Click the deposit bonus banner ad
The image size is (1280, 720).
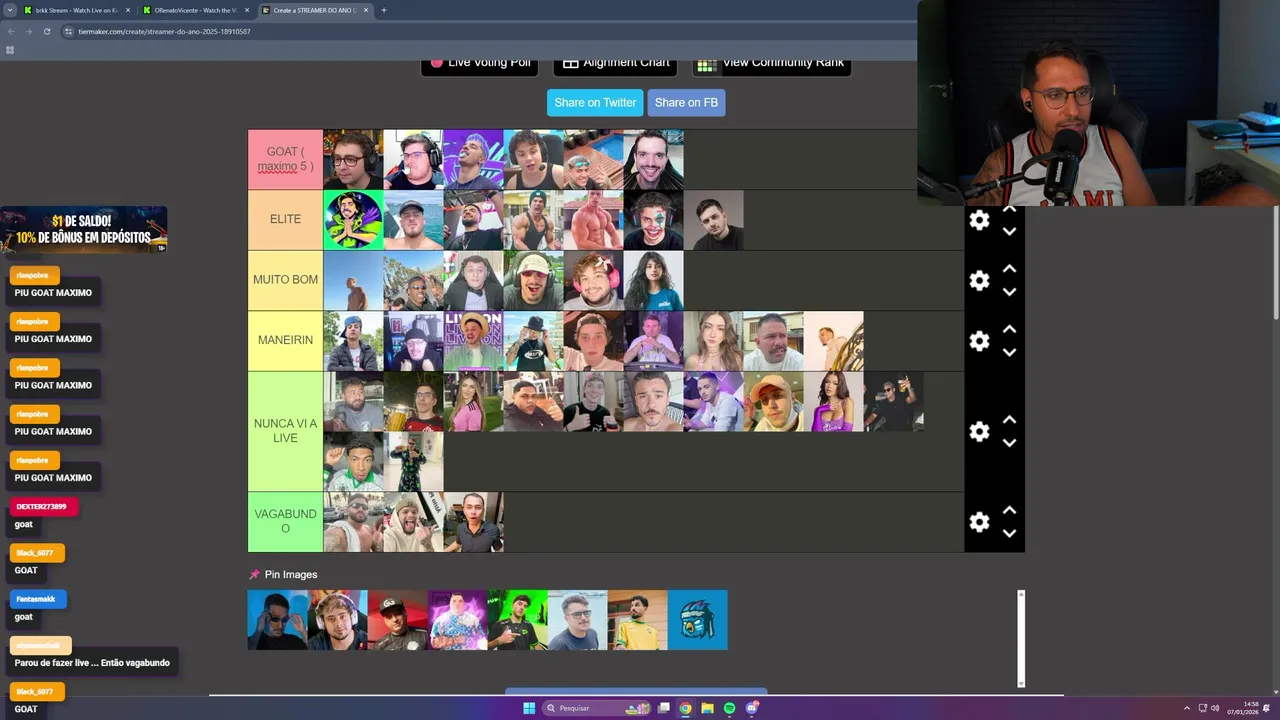[x=84, y=229]
